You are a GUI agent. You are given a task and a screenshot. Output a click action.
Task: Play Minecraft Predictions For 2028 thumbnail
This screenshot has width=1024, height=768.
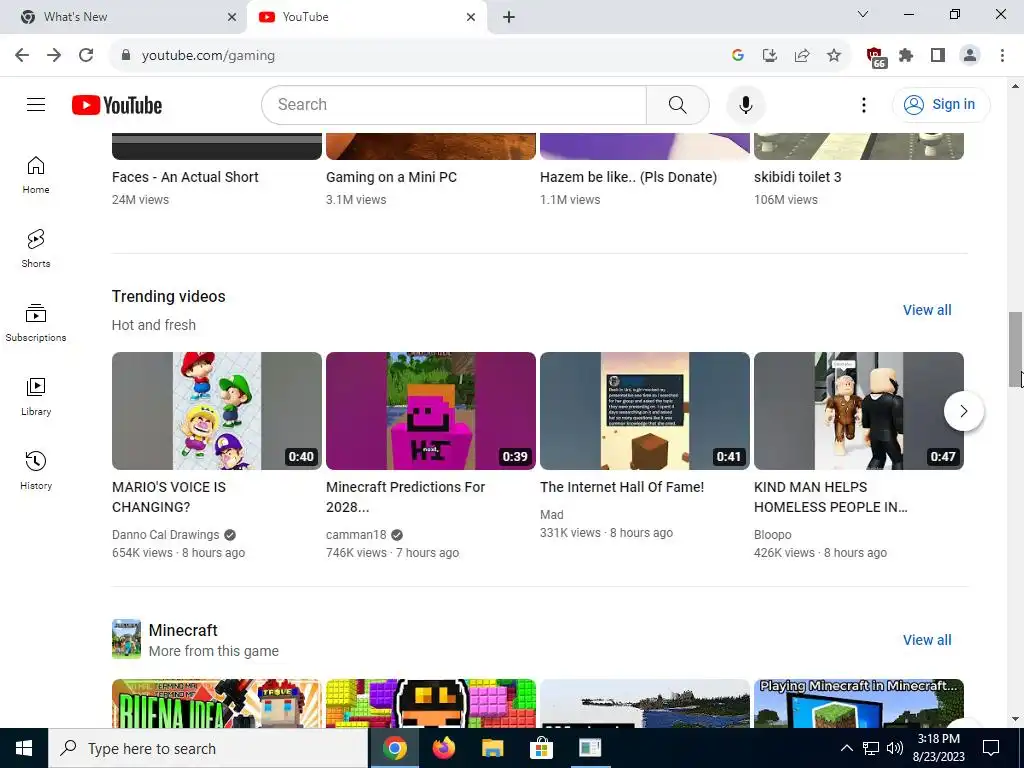(430, 411)
